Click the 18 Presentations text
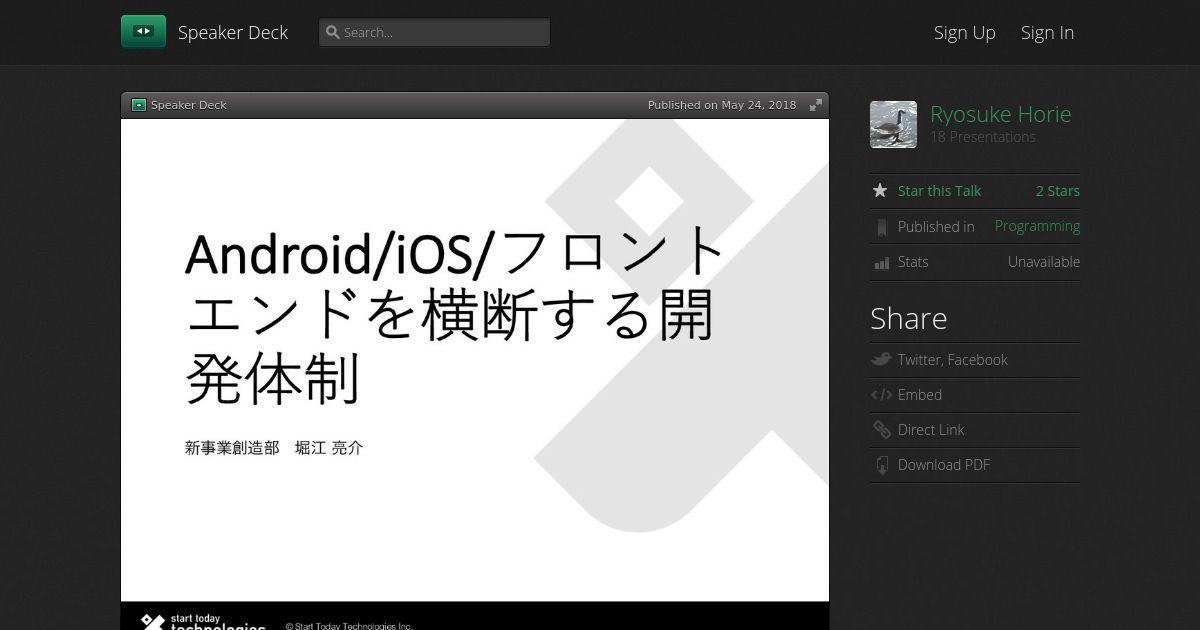Image resolution: width=1200 pixels, height=630 pixels. click(x=983, y=137)
